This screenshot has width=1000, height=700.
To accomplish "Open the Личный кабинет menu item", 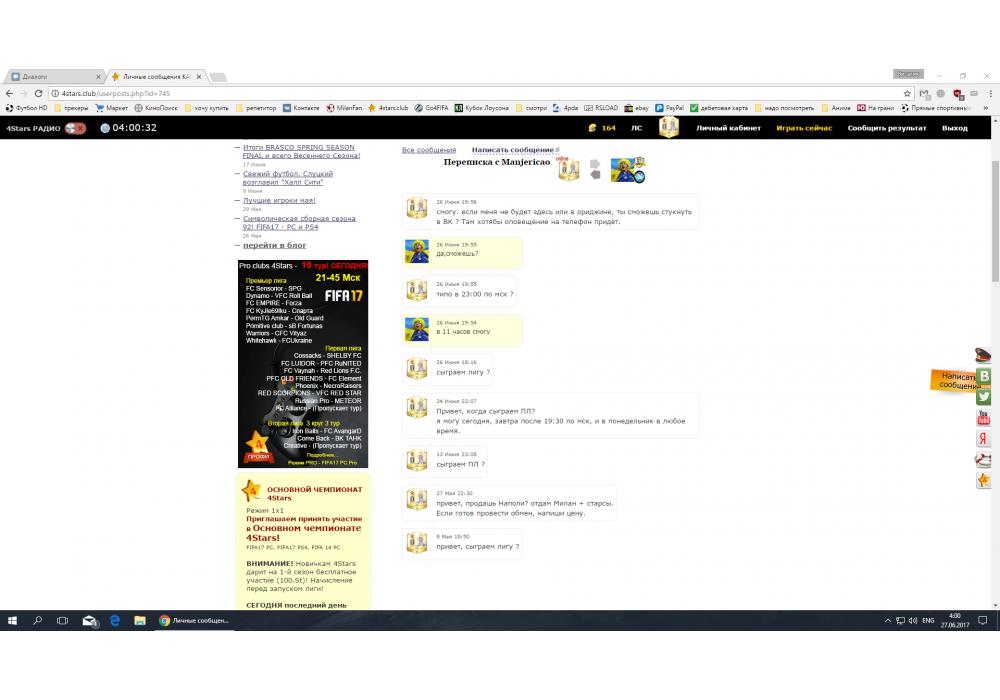I will pos(728,128).
